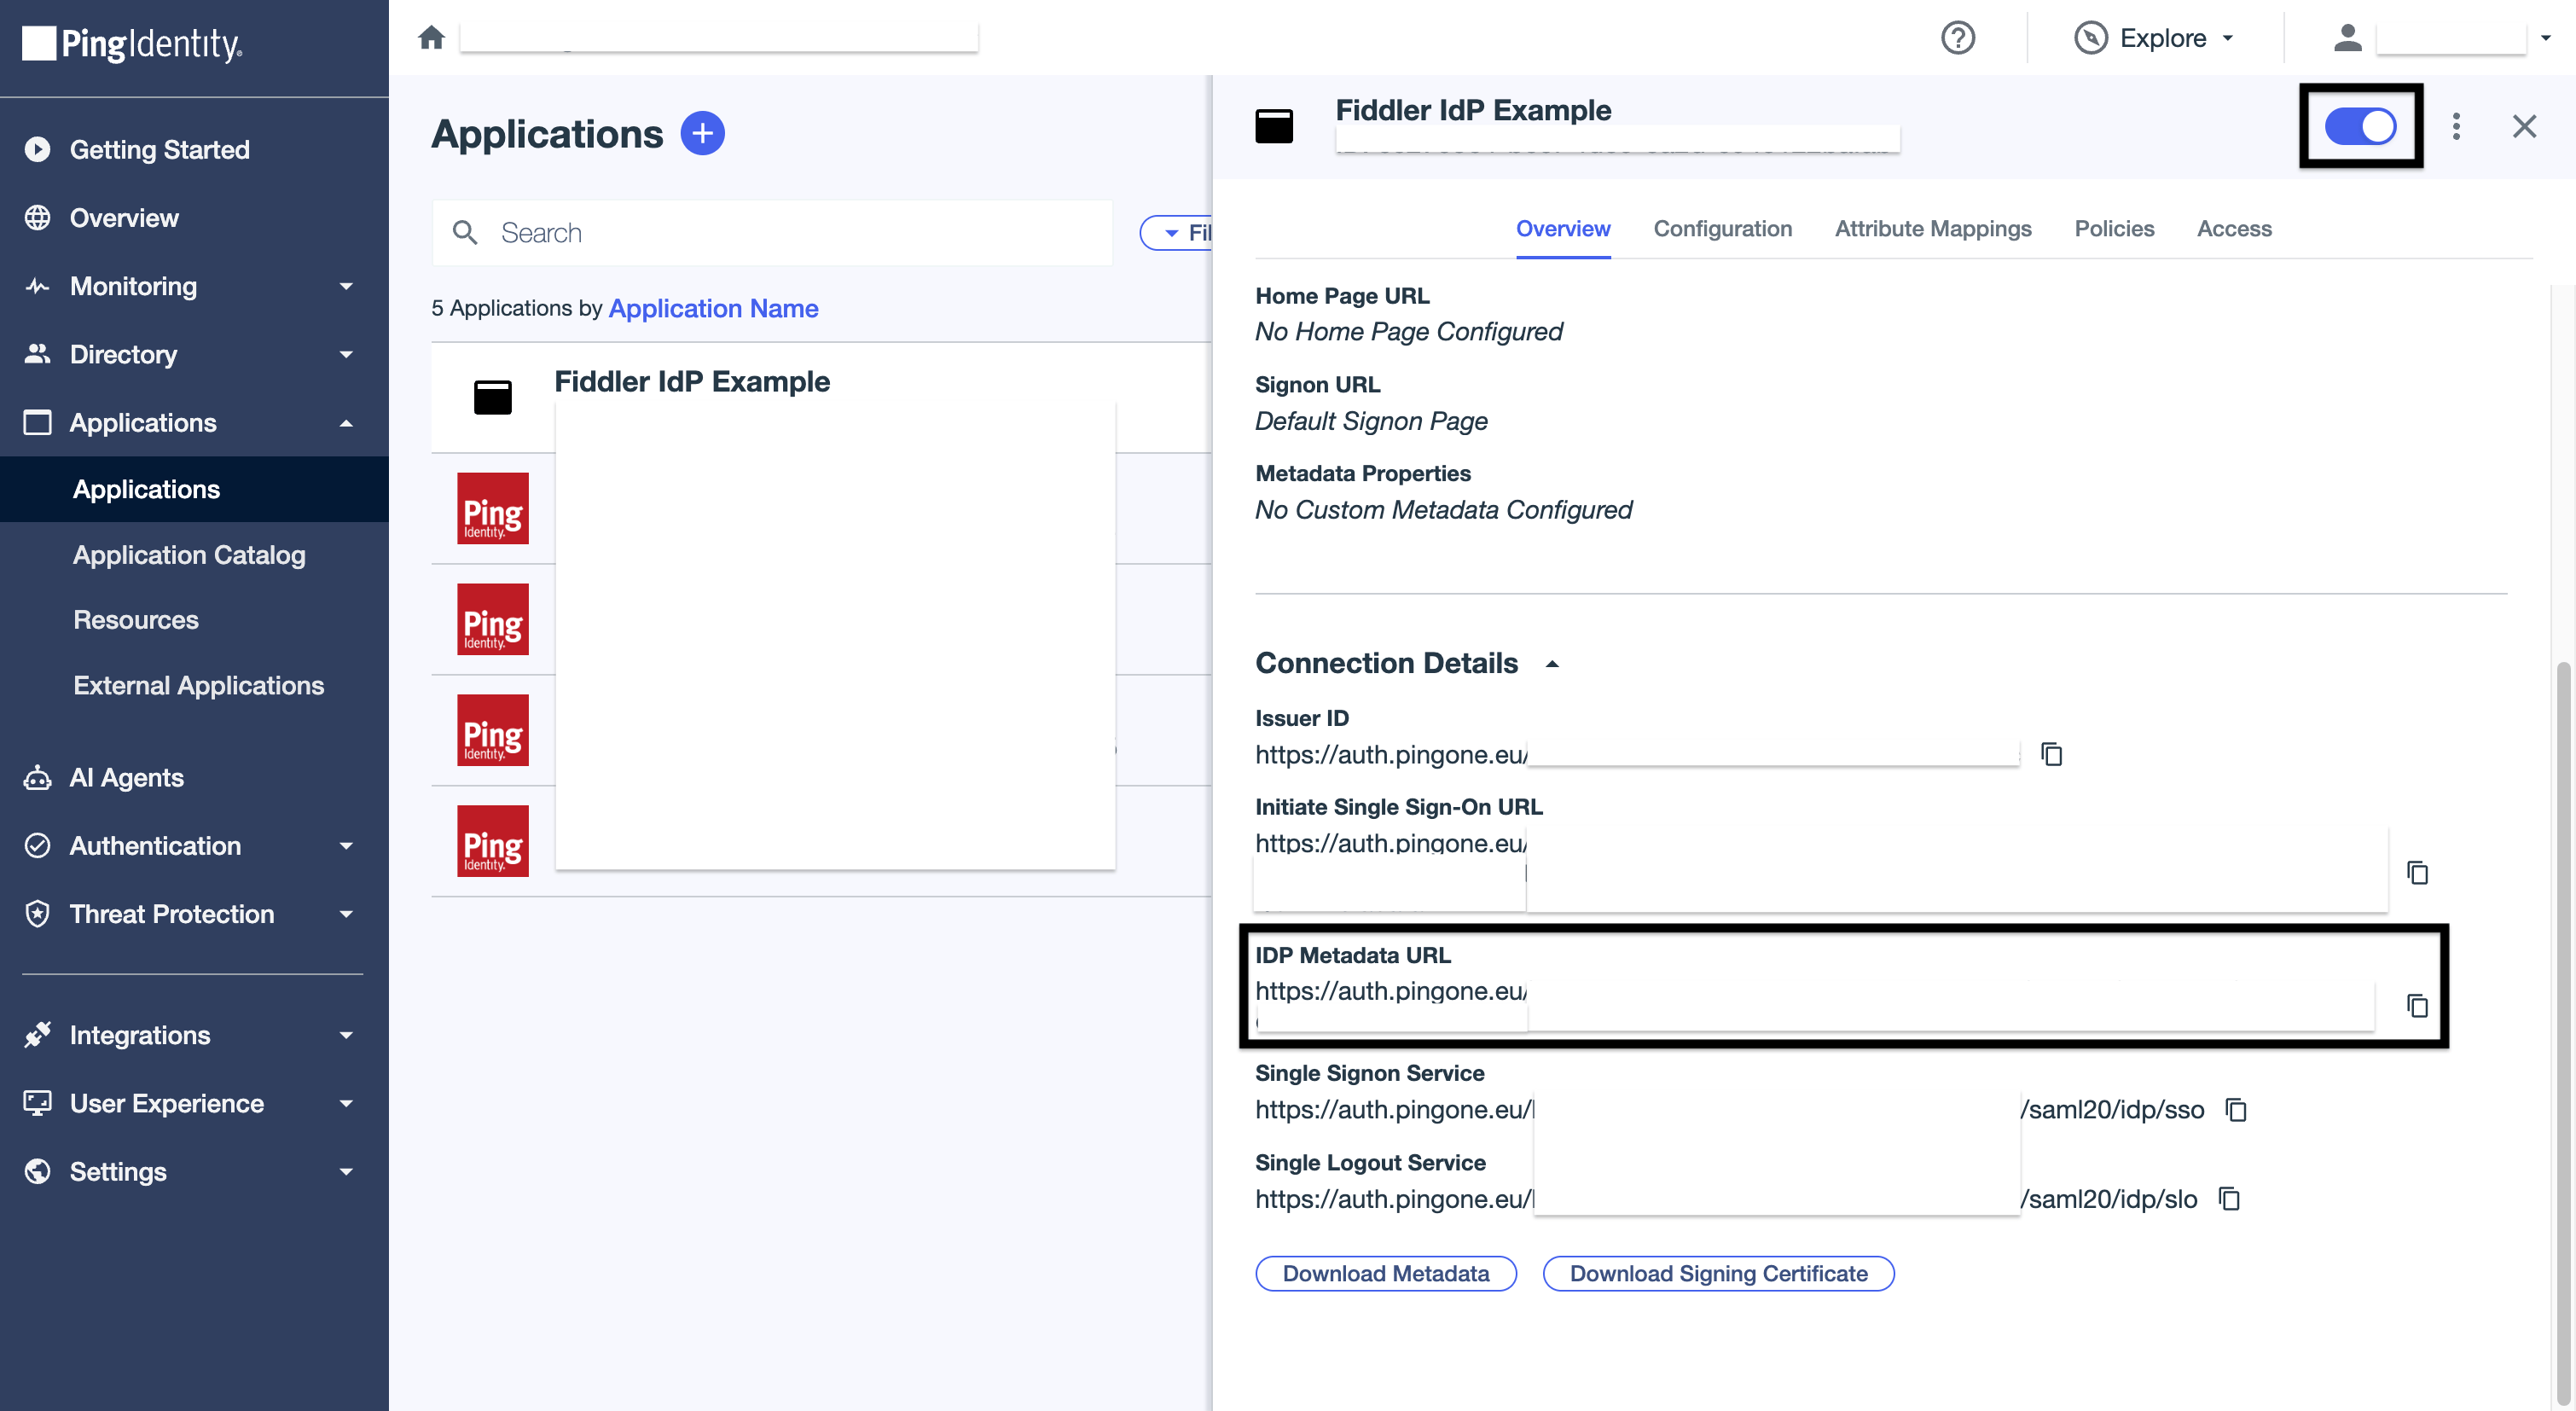The width and height of the screenshot is (2576, 1411).
Task: Click the Getting Started play icon
Action: (37, 150)
